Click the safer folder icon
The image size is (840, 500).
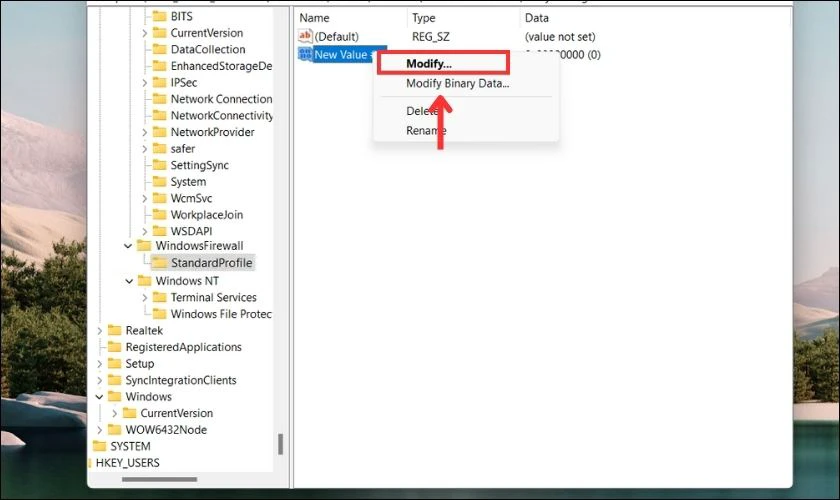pyautogui.click(x=160, y=149)
